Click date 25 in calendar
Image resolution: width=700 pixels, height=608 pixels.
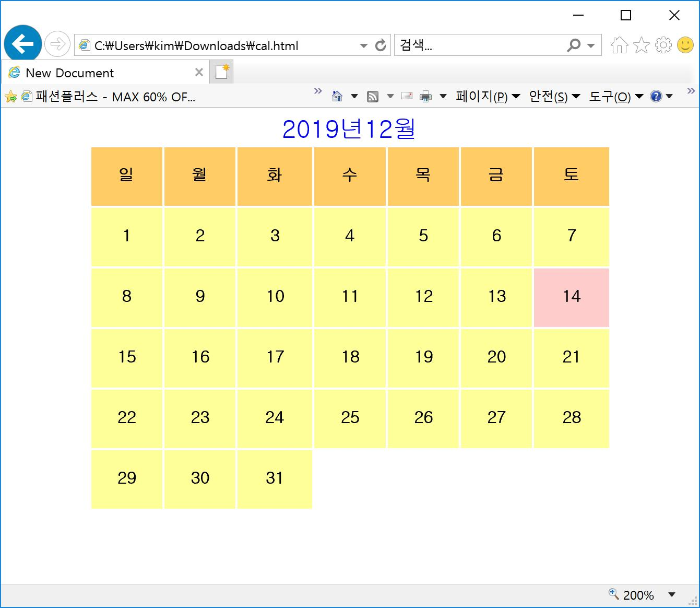click(x=350, y=419)
